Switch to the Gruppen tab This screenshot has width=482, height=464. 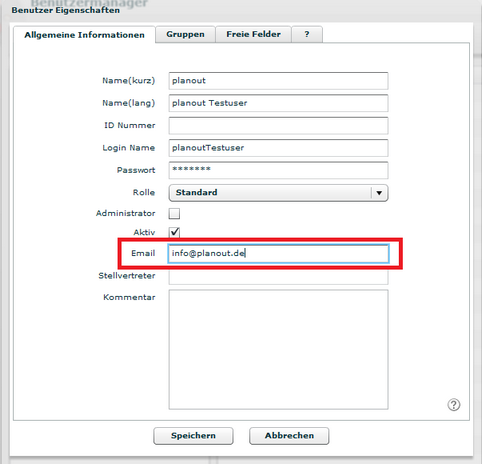tap(185, 34)
